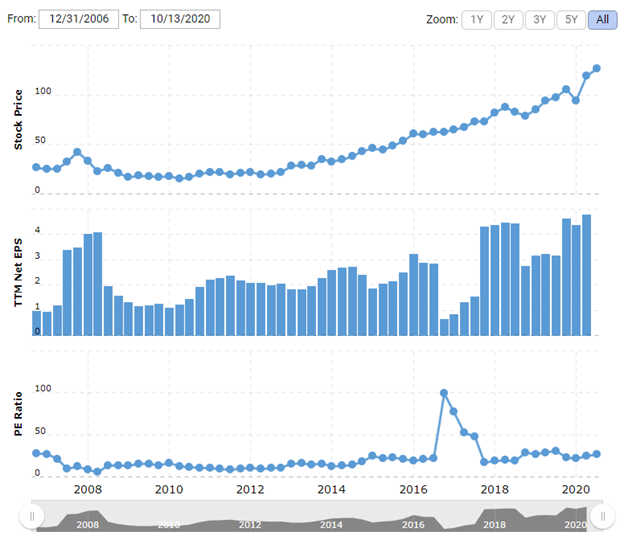Viewport: 624px width, 544px height.
Task: Switch zoom range to 2Y
Action: [x=508, y=19]
